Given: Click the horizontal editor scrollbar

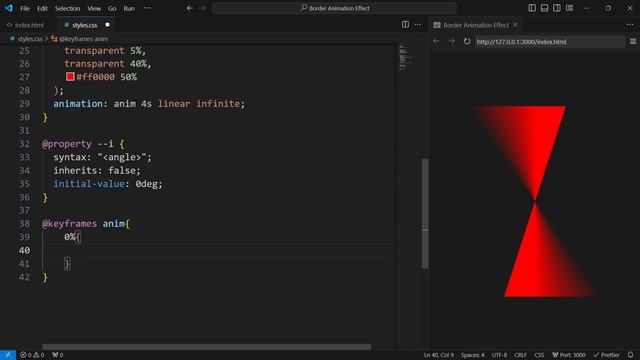Looking at the screenshot, I should [207, 347].
